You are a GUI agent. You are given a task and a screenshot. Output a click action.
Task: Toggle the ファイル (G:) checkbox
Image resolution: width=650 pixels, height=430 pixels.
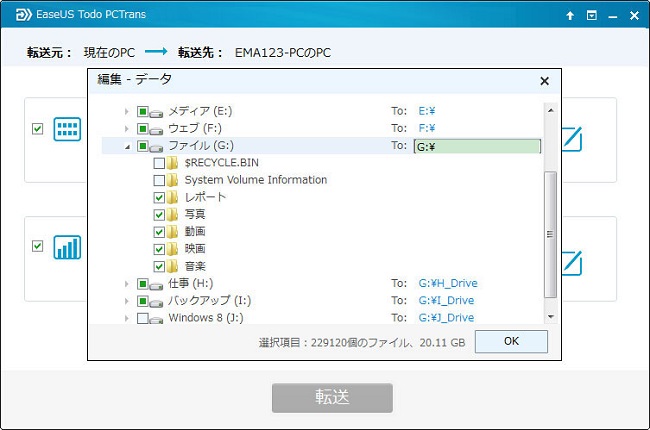[143, 146]
